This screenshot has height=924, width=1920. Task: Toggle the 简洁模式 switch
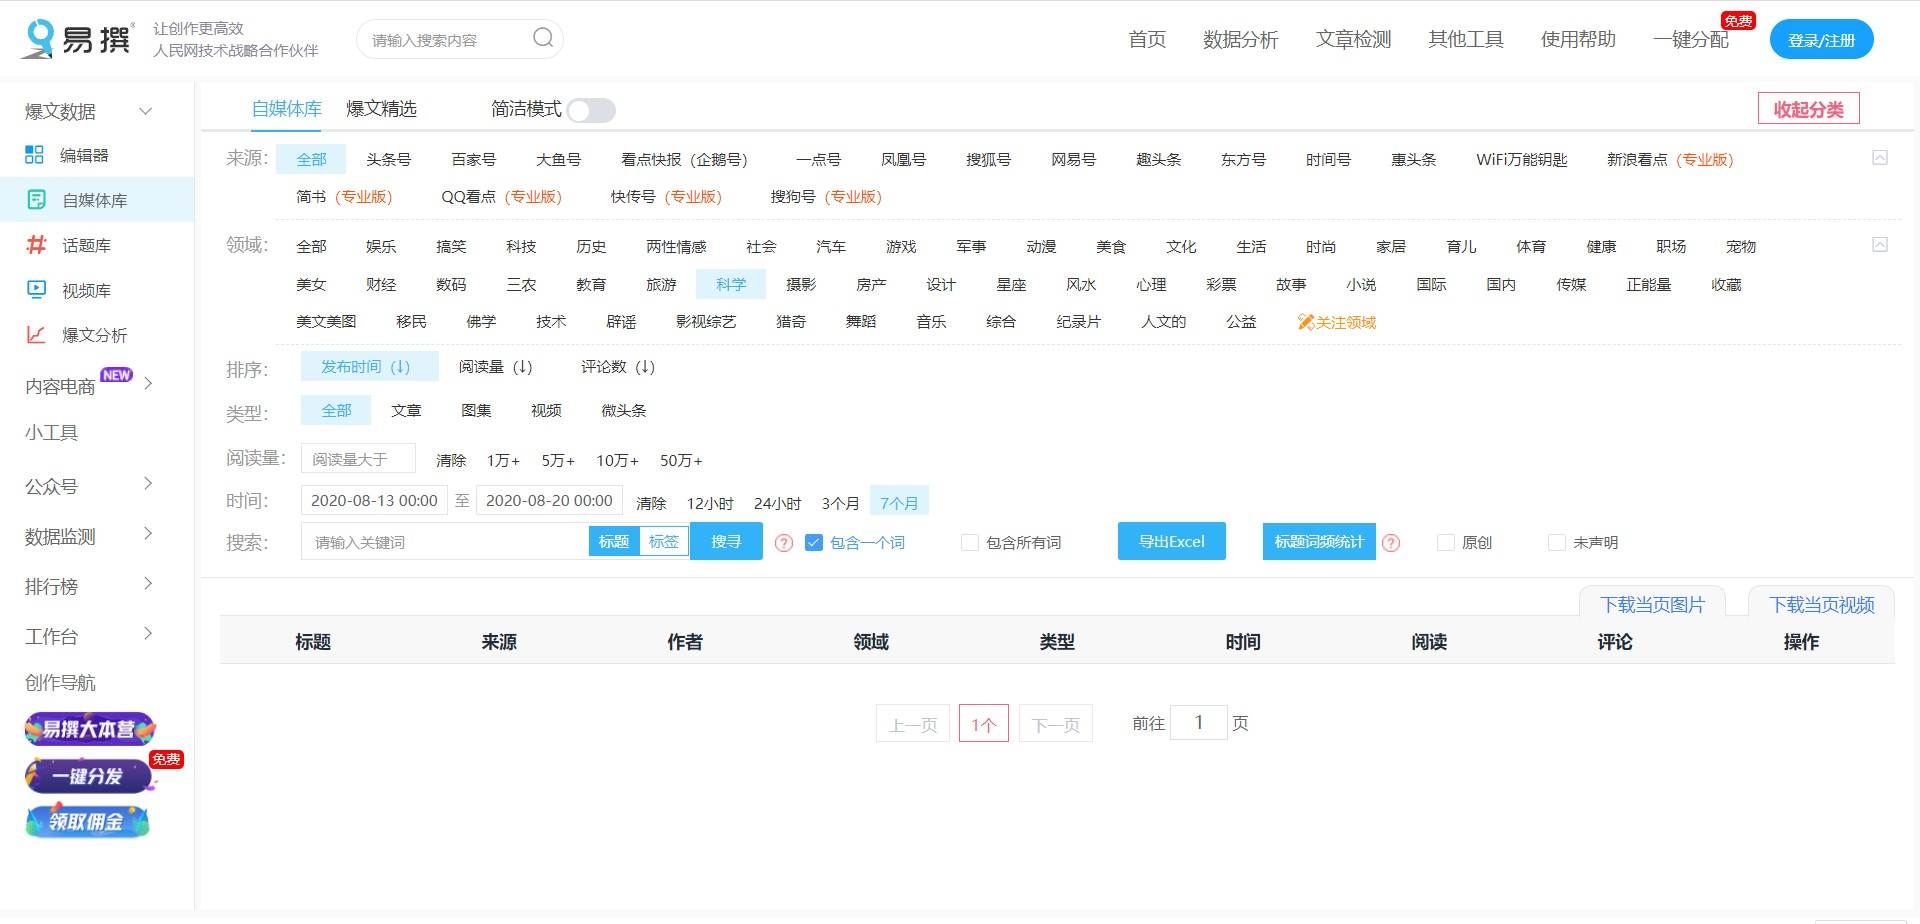click(x=592, y=110)
